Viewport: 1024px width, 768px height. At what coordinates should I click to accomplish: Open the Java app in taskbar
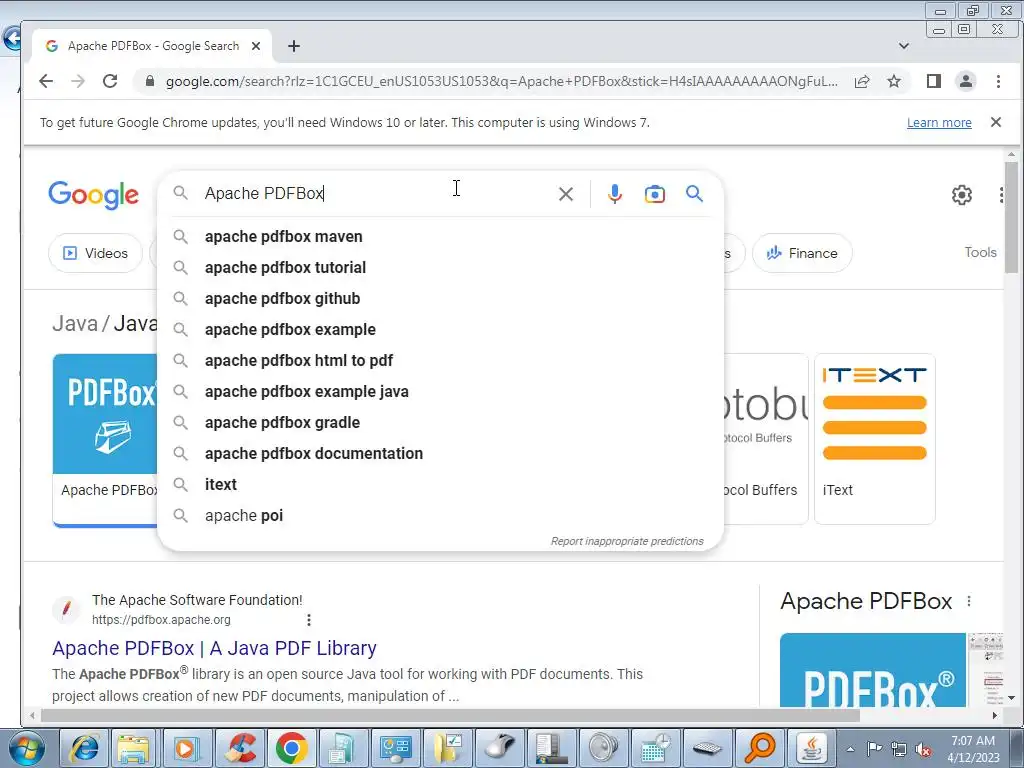coord(812,748)
